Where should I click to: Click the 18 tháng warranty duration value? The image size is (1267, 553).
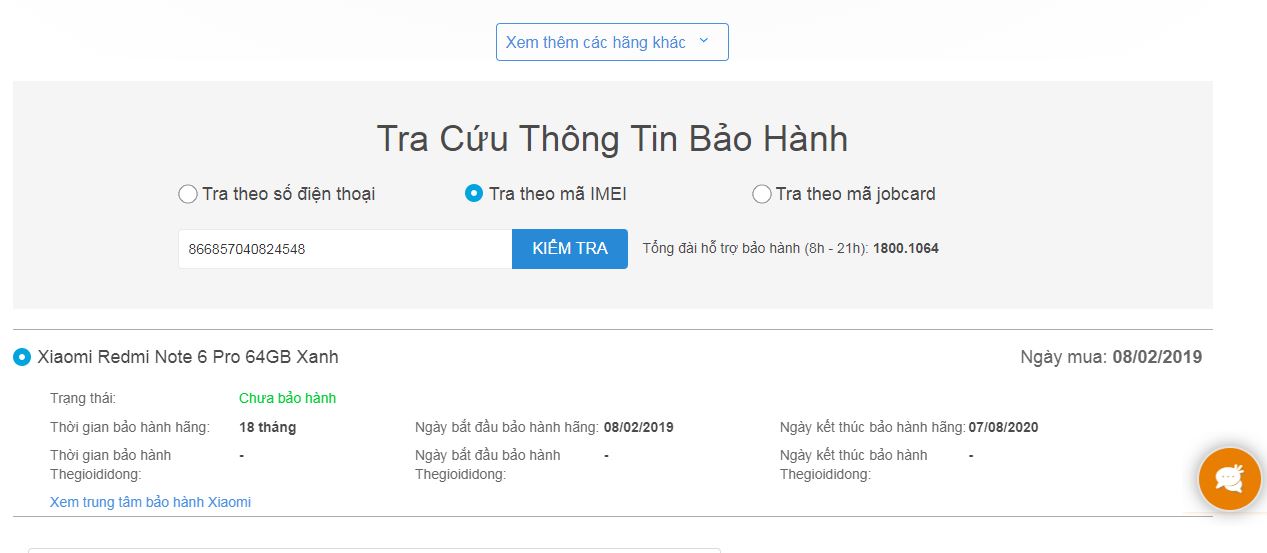(267, 427)
